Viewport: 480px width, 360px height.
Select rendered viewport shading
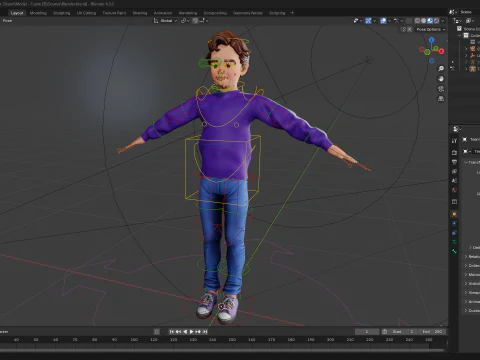click(x=436, y=21)
